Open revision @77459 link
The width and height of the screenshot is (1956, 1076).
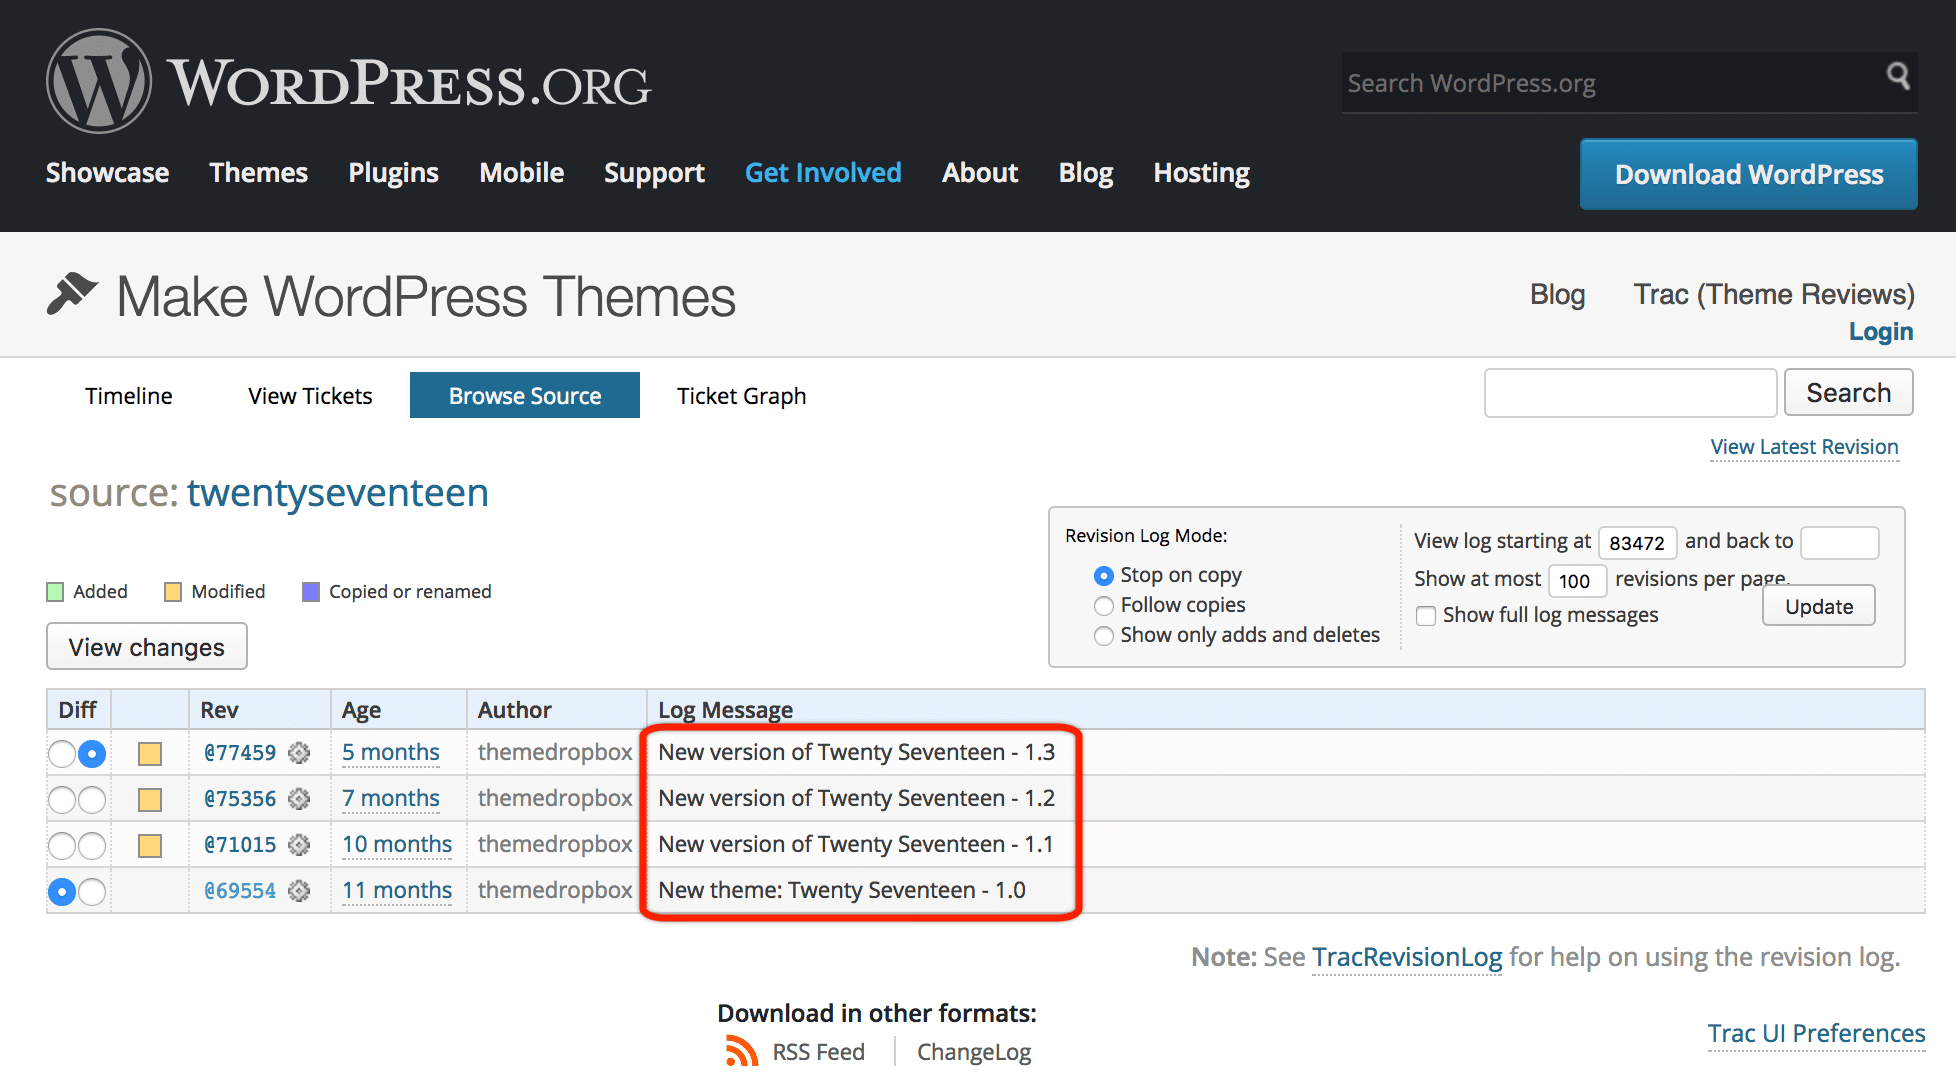click(x=240, y=753)
